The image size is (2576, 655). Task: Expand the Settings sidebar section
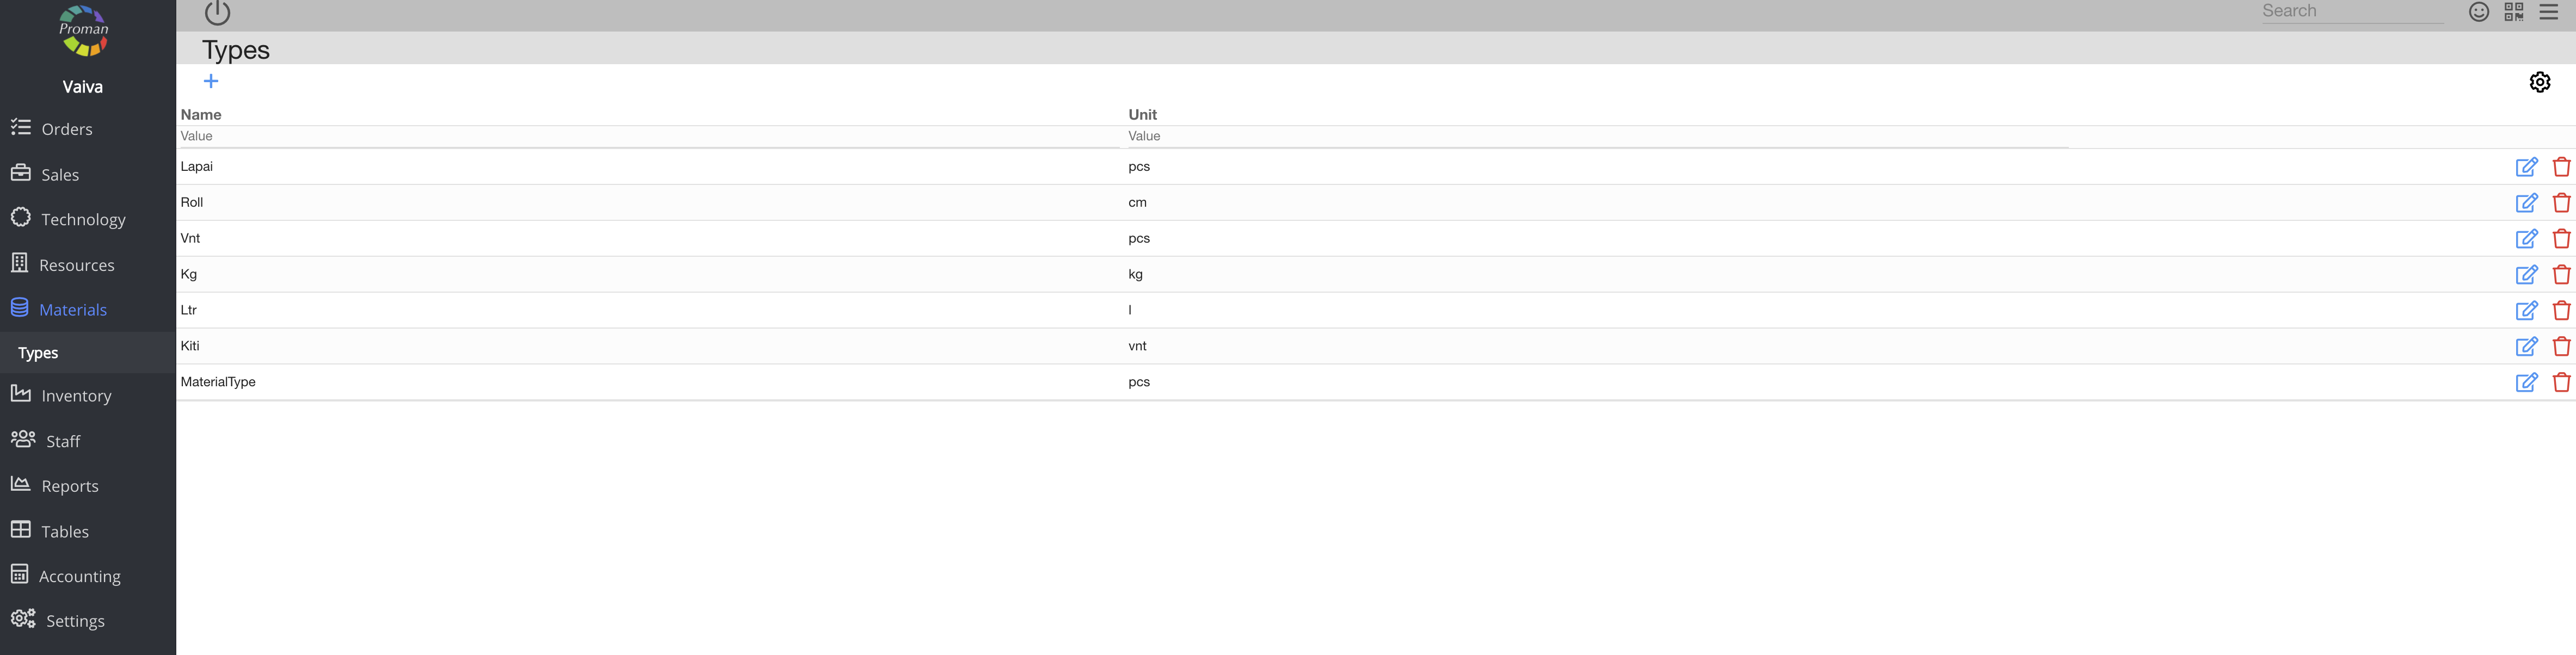74,621
